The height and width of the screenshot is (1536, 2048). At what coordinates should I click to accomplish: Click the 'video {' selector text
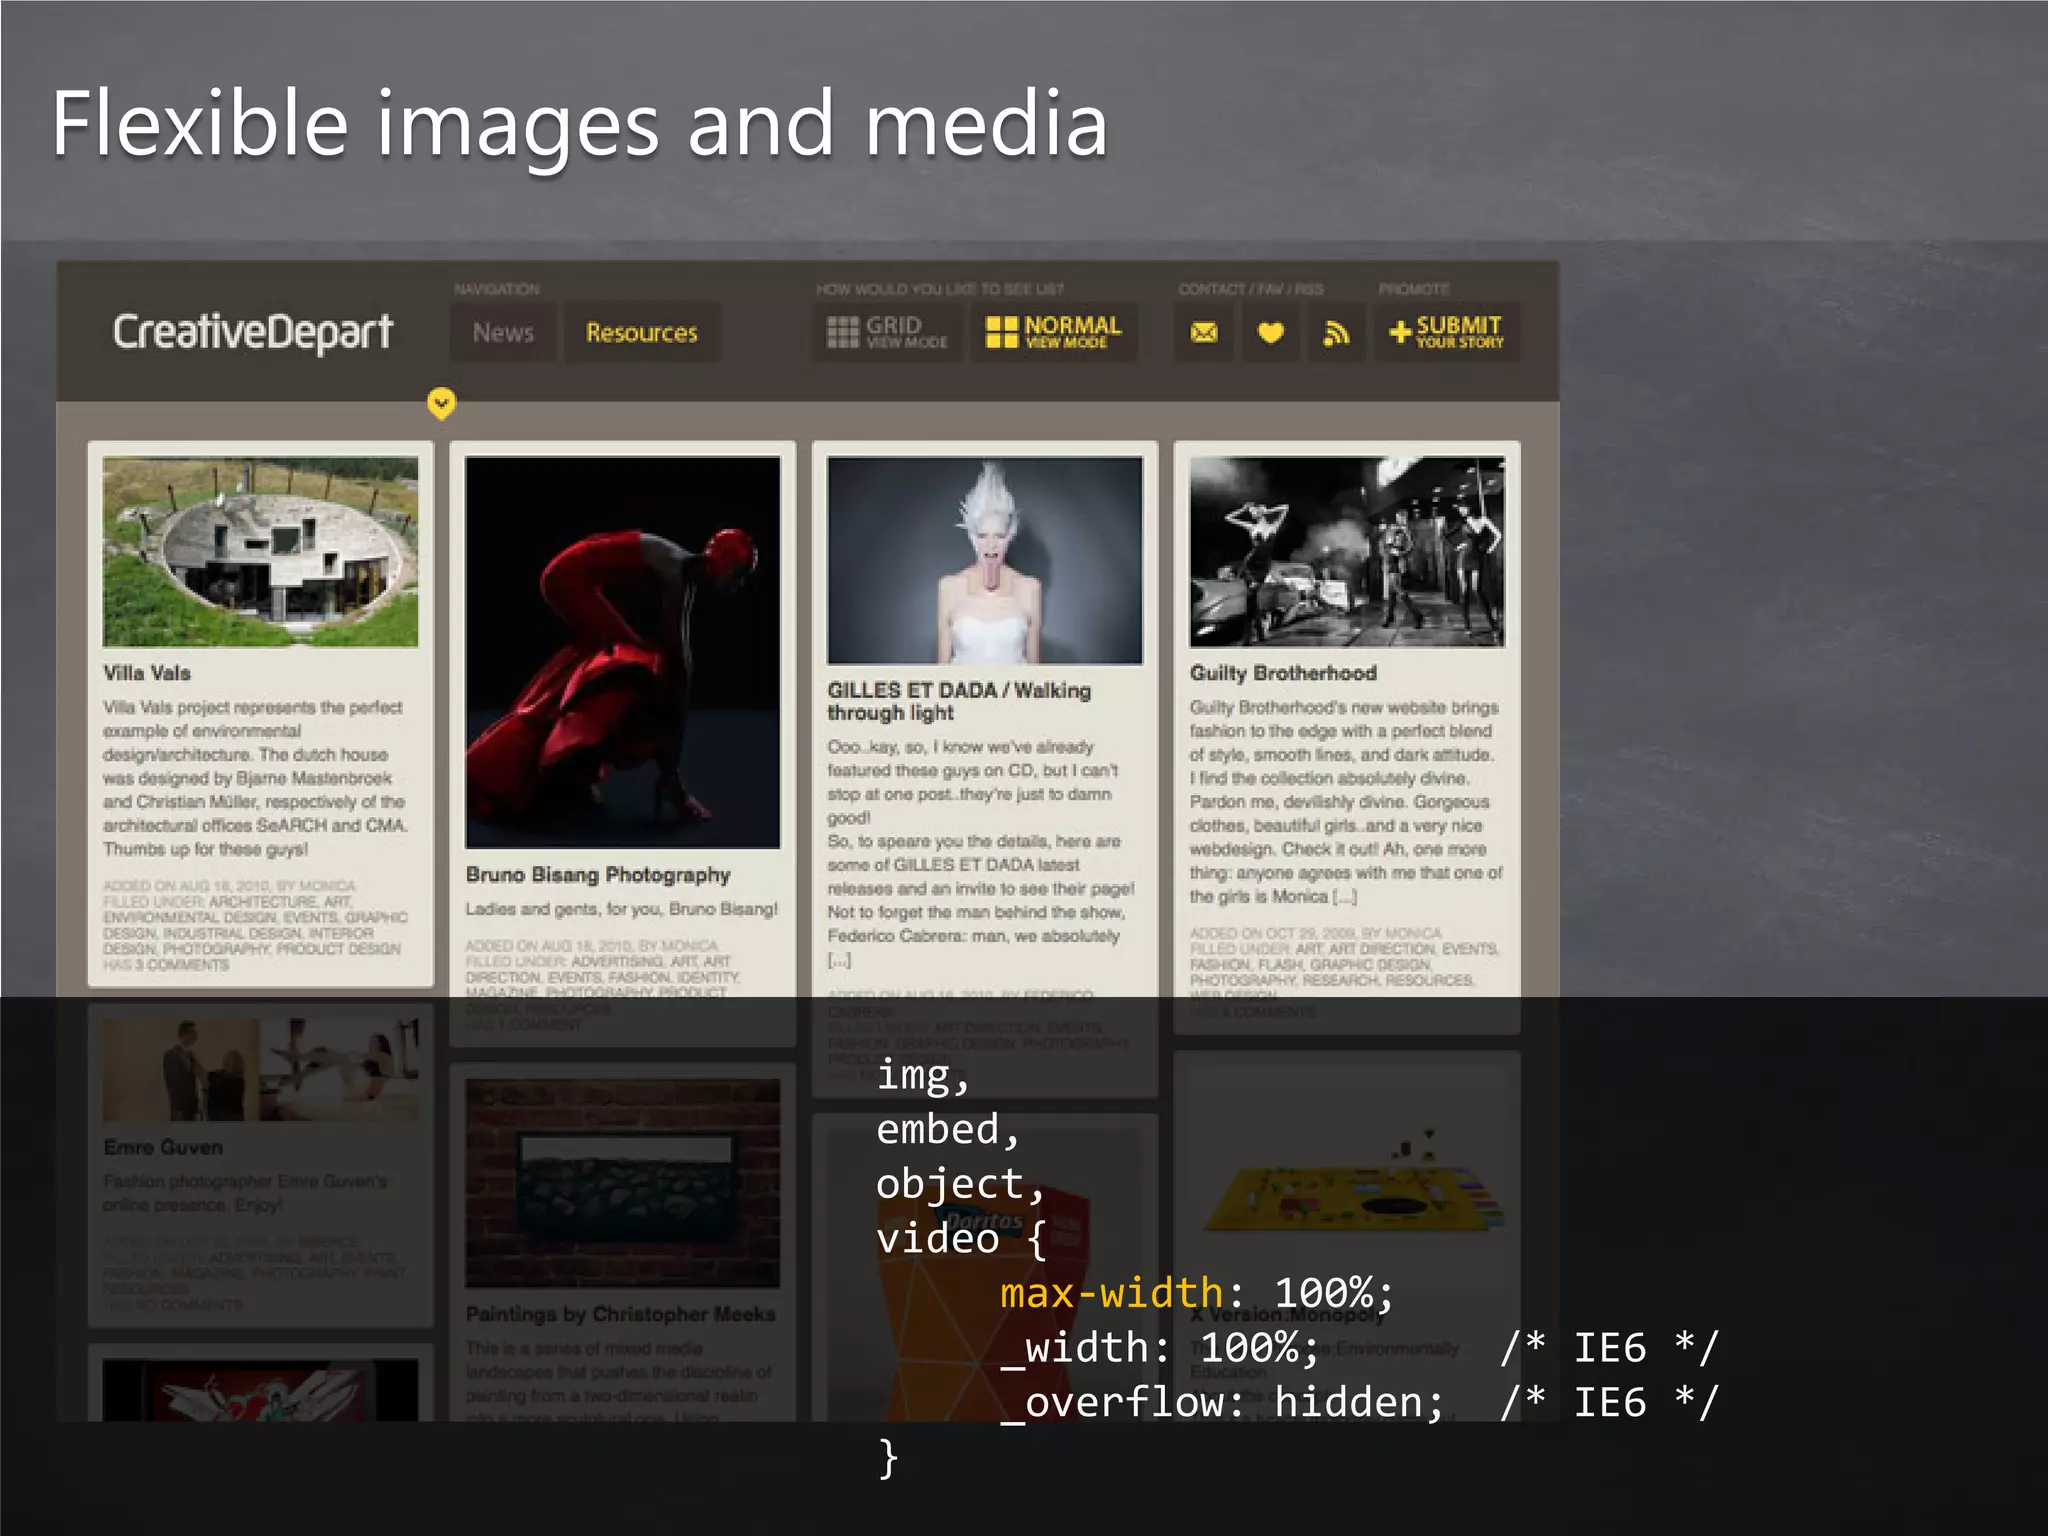pos(961,1239)
